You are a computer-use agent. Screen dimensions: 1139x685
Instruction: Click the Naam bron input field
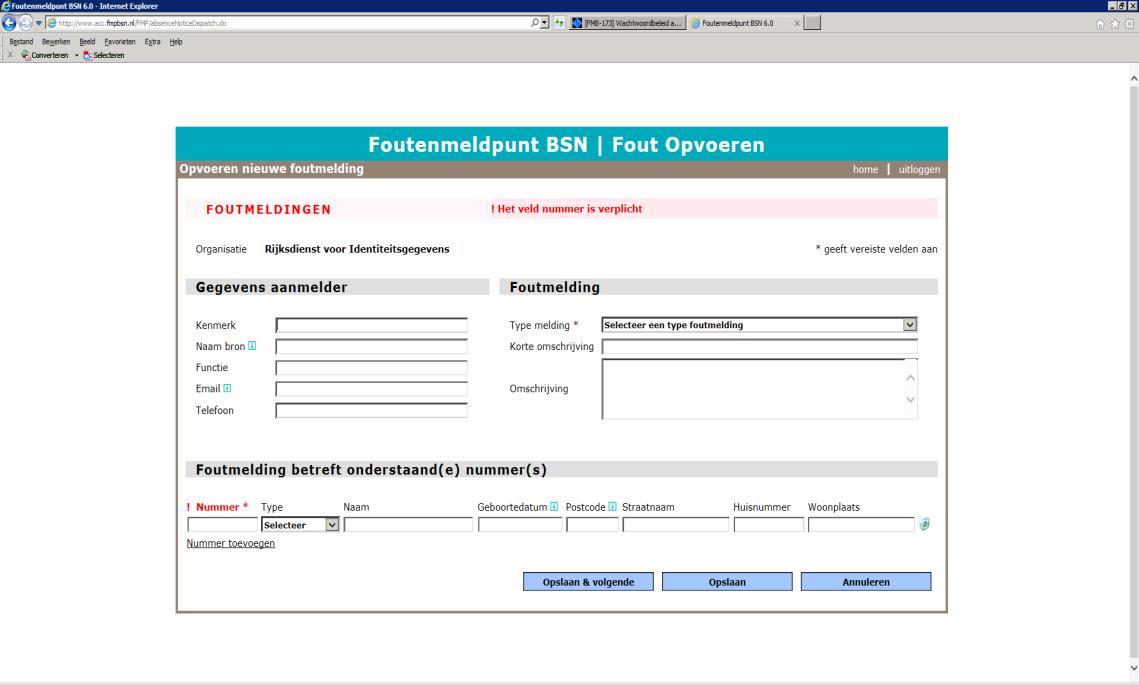pyautogui.click(x=371, y=346)
